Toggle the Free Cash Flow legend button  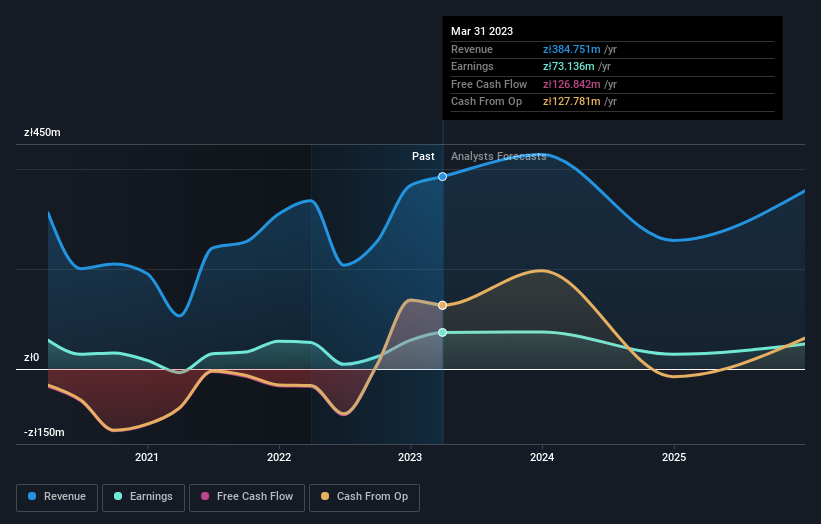point(247,497)
